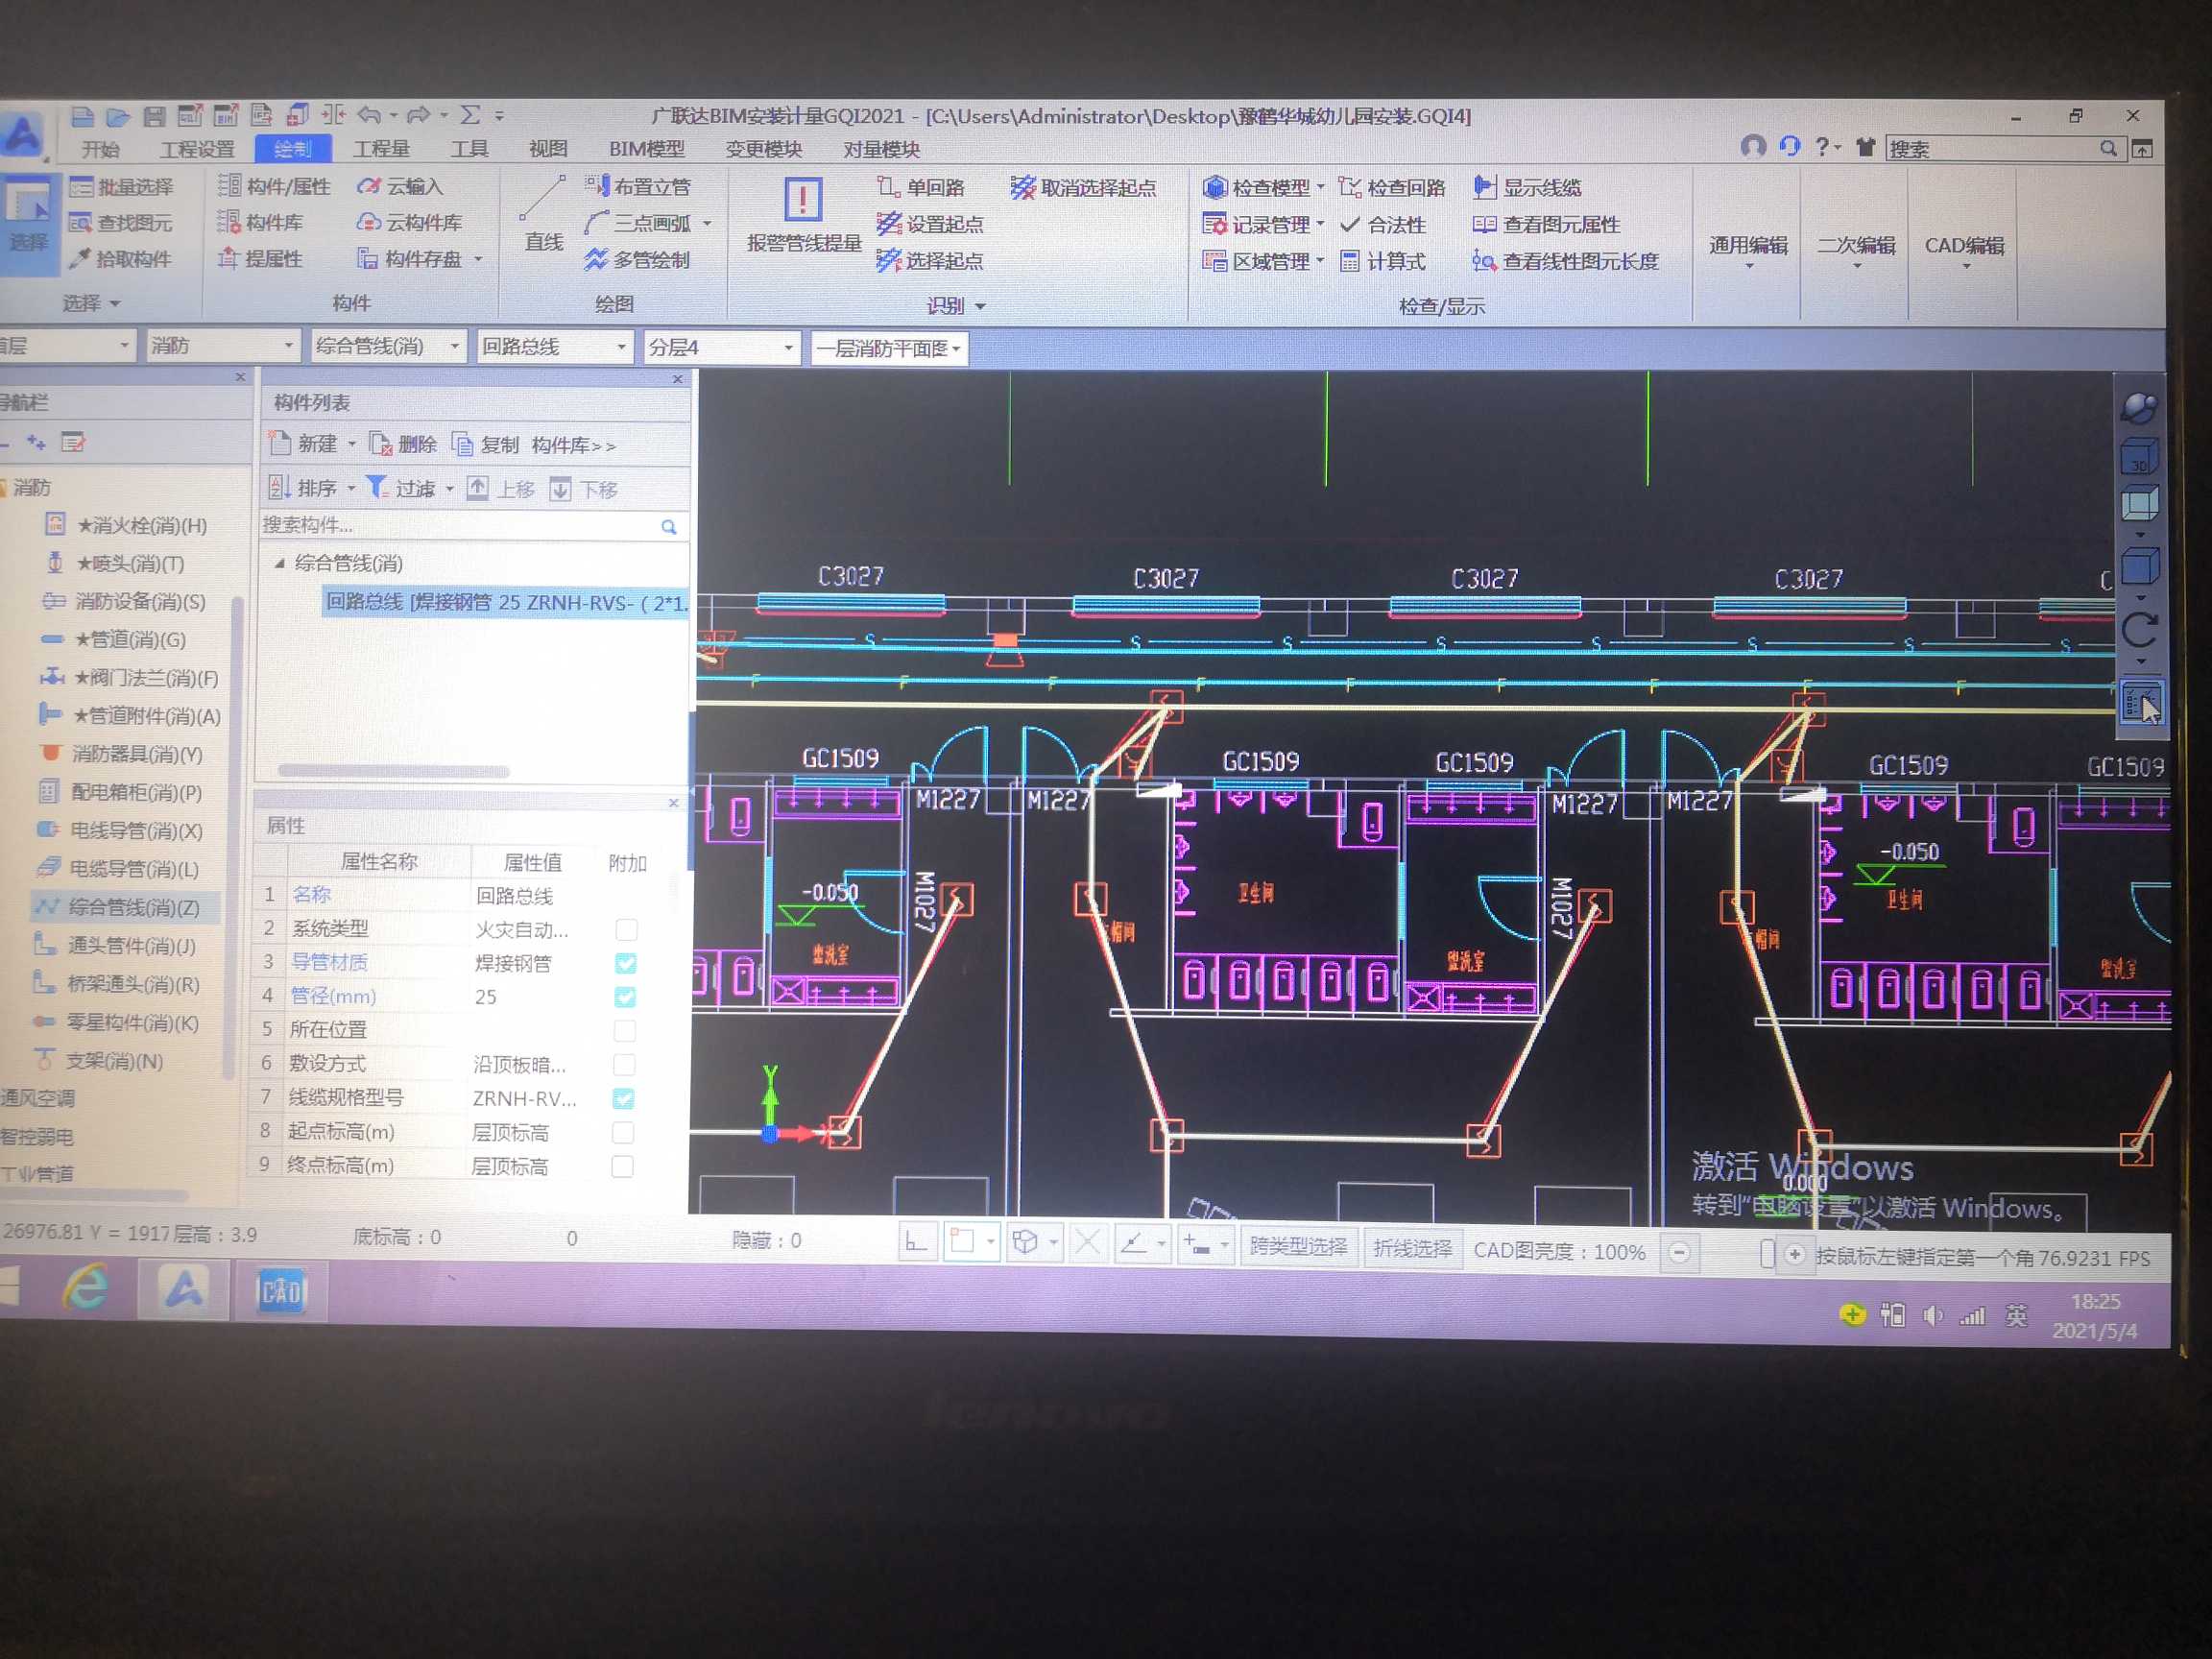Select the 直线 line drawing tool
Screen dimensions: 2212x1659
click(543, 214)
